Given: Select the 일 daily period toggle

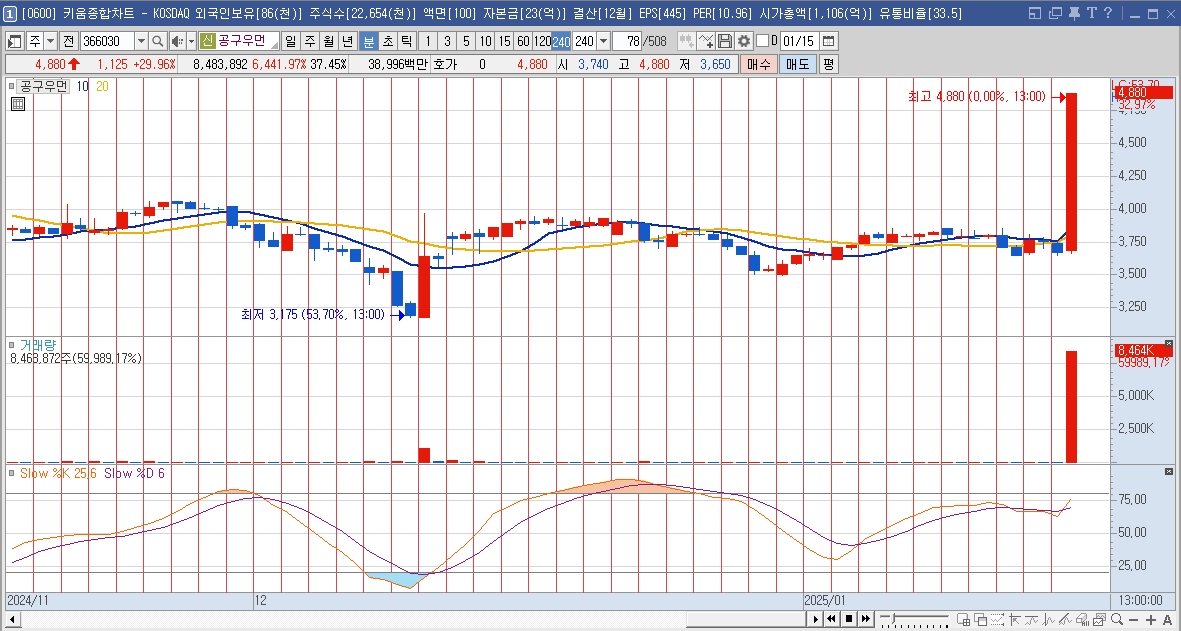Looking at the screenshot, I should pos(290,41).
